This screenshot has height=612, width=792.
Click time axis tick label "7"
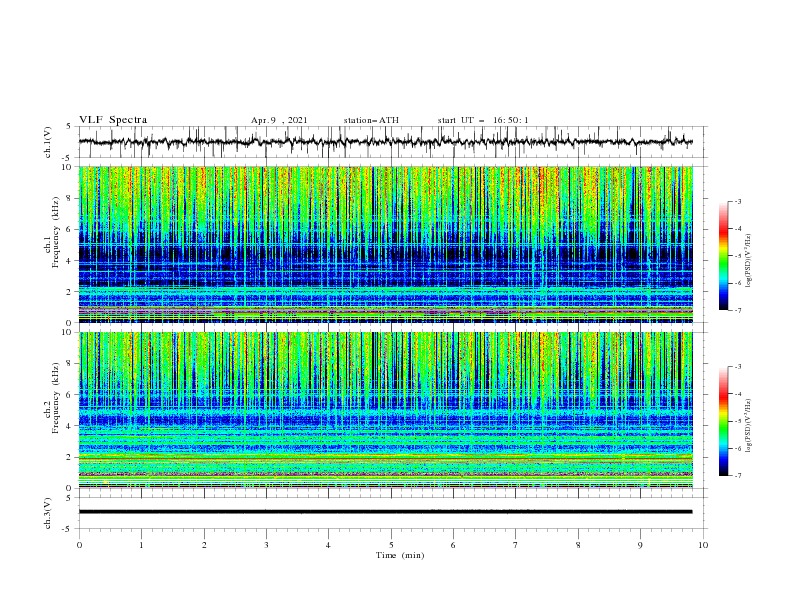point(516,545)
